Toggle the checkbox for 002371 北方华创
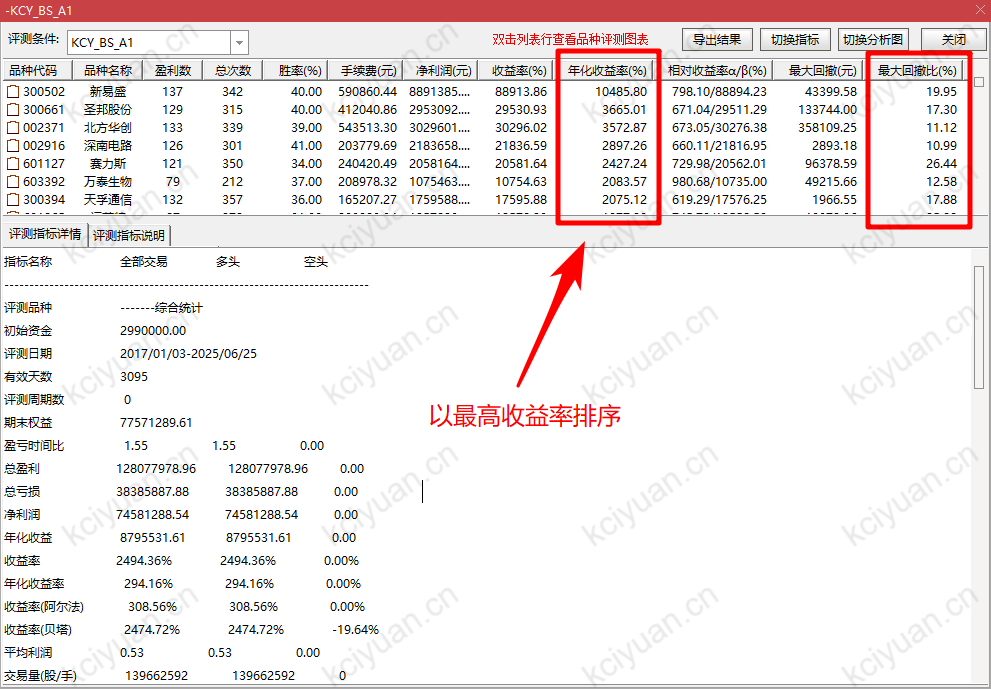The image size is (991, 689). click(13, 128)
